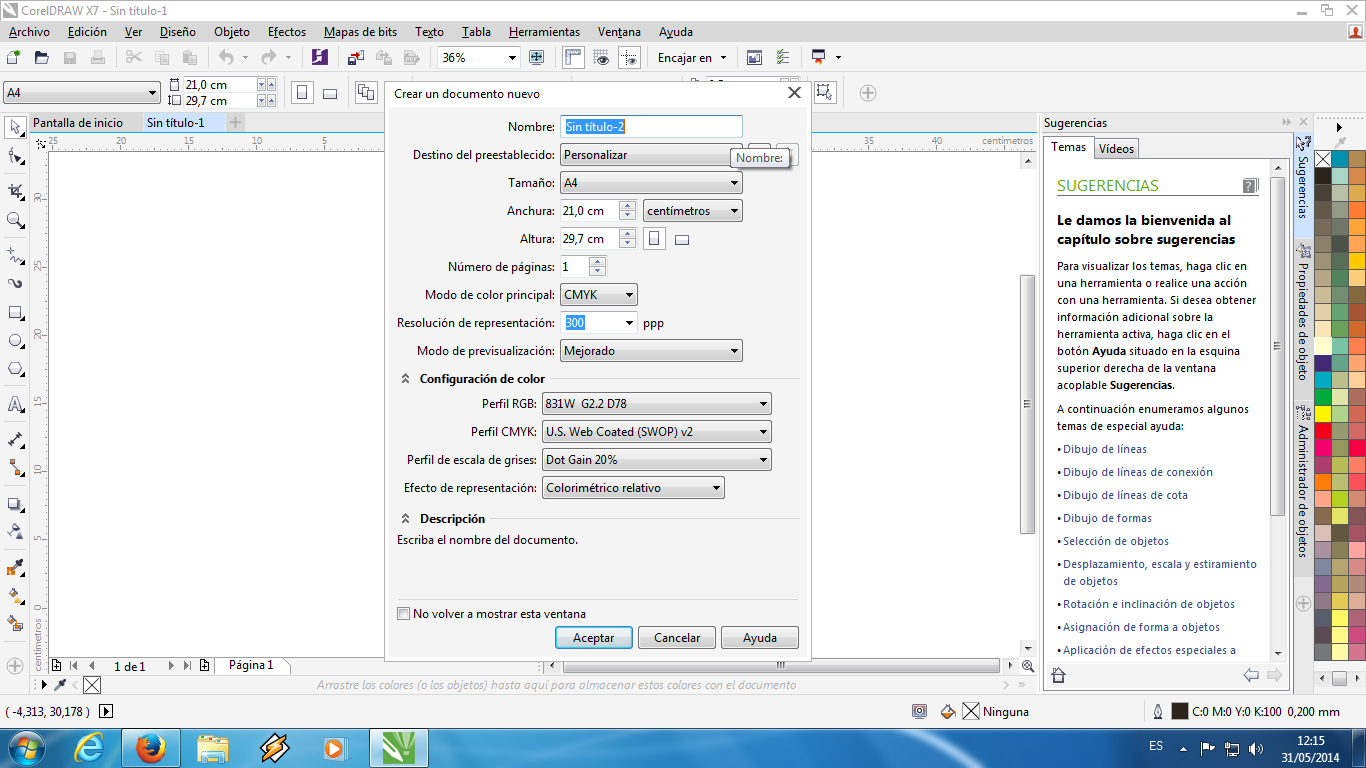Select the Polygon tool
Image resolution: width=1366 pixels, height=768 pixels.
click(15, 369)
